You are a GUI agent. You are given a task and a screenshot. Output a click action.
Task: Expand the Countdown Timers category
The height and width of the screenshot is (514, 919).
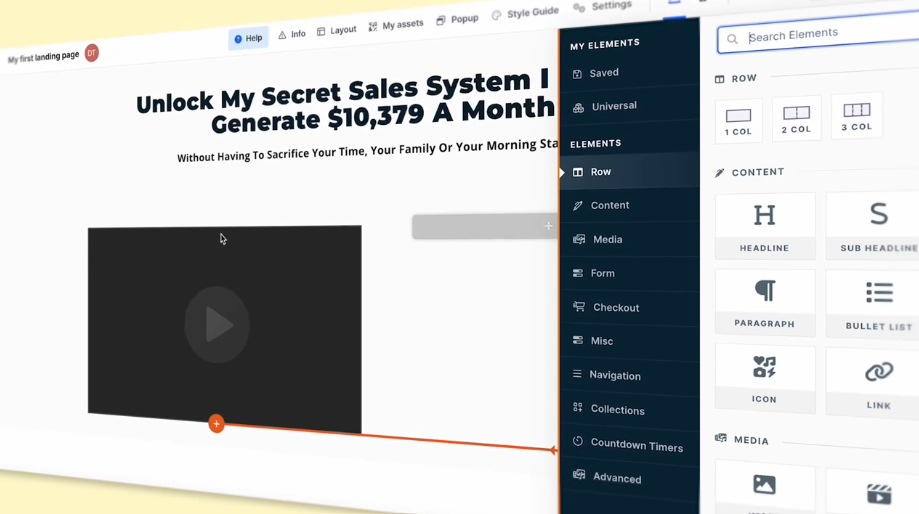636,444
